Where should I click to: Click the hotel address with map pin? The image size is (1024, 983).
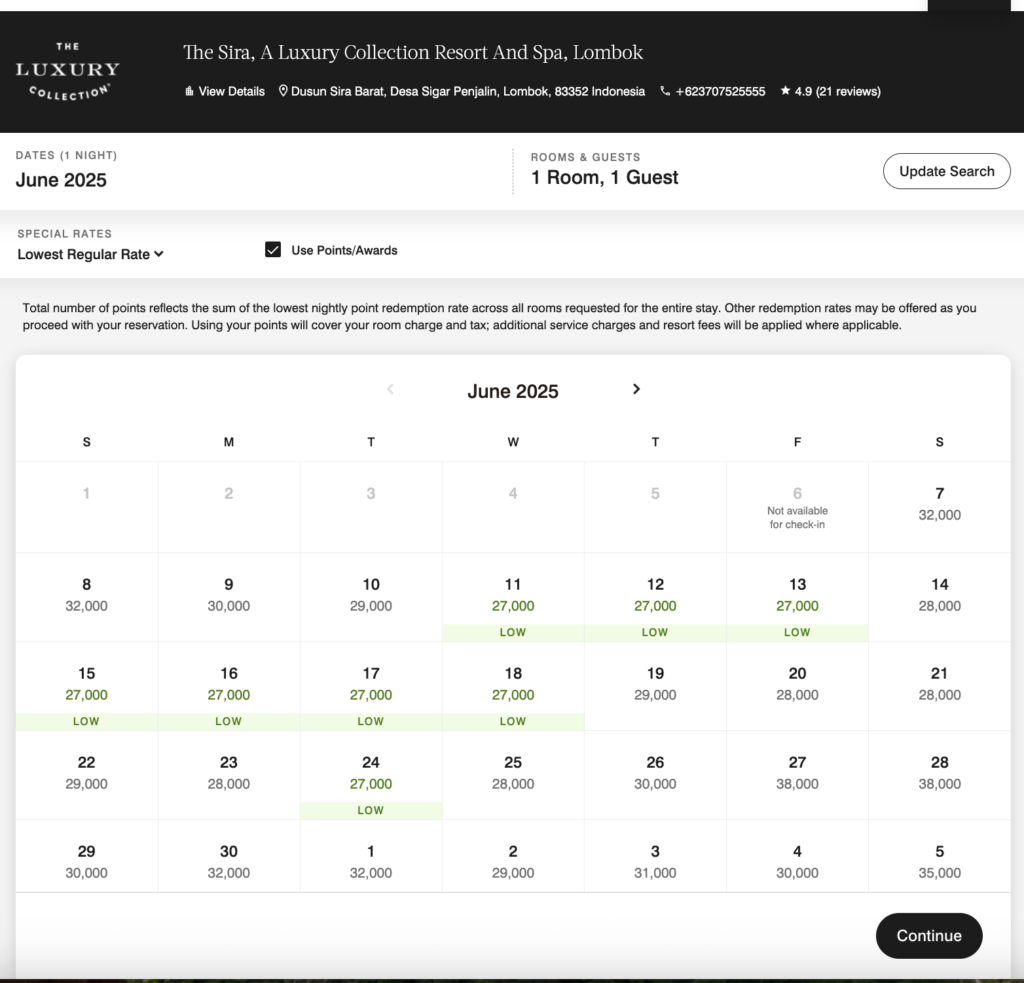click(x=462, y=91)
